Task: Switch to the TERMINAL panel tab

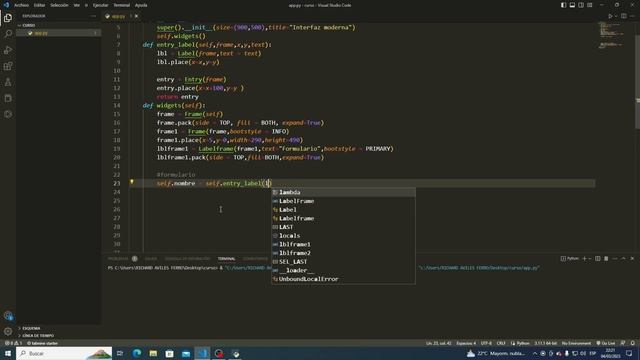Action: (x=226, y=258)
